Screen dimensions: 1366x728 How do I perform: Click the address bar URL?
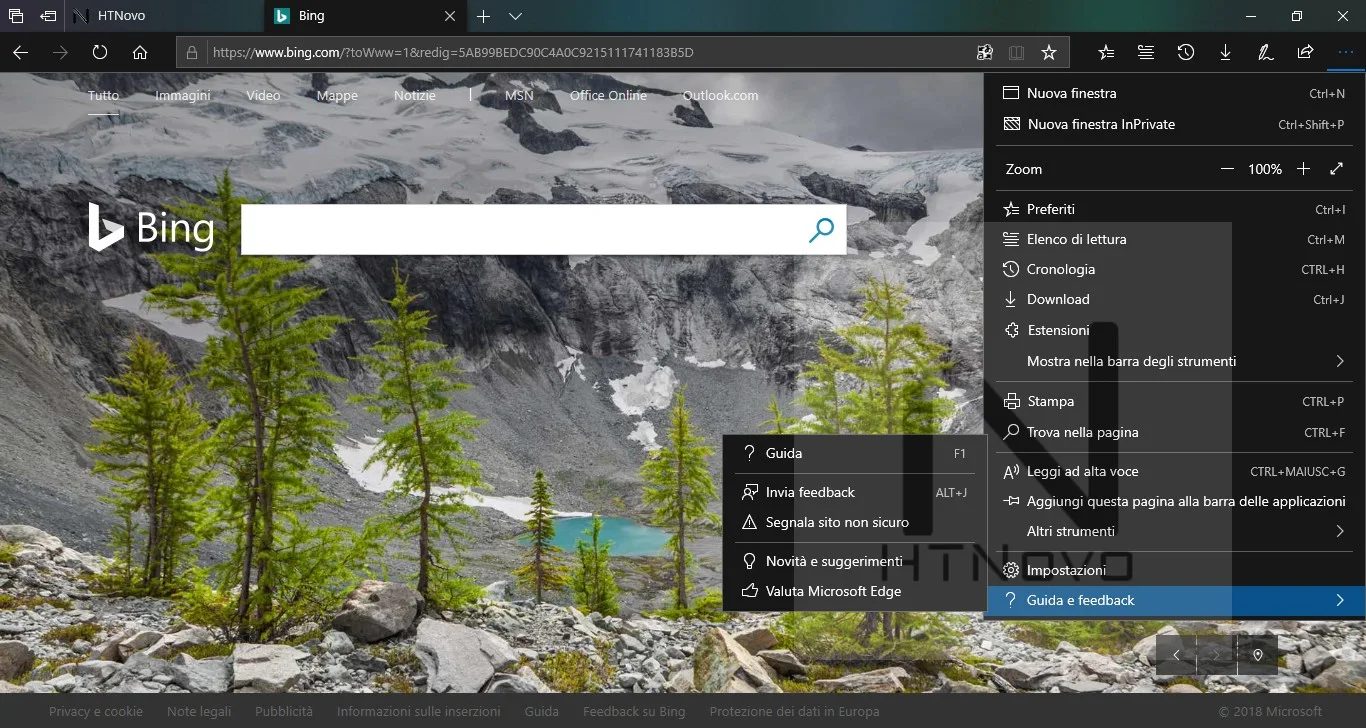point(453,52)
